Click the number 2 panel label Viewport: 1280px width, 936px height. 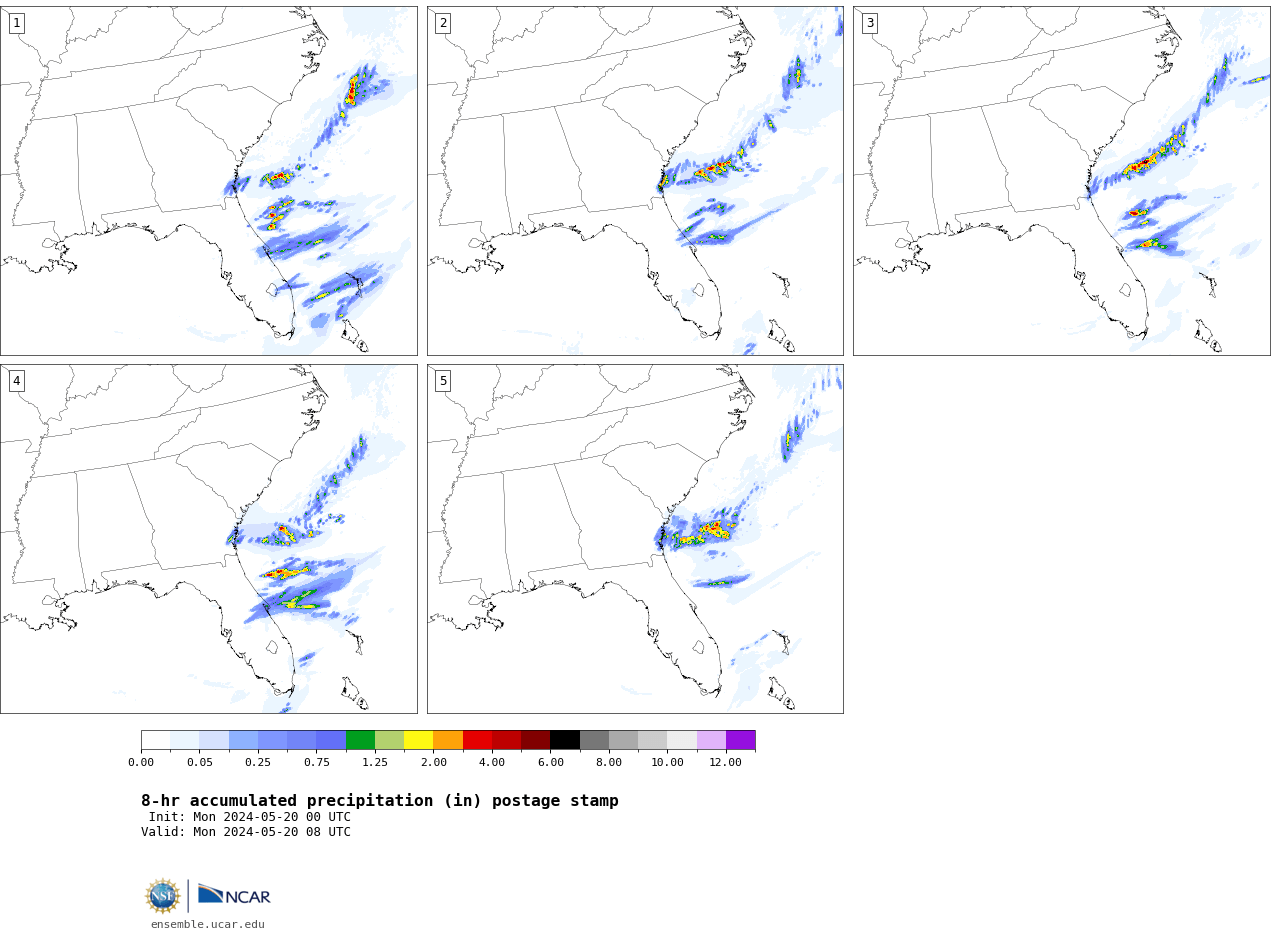[443, 23]
